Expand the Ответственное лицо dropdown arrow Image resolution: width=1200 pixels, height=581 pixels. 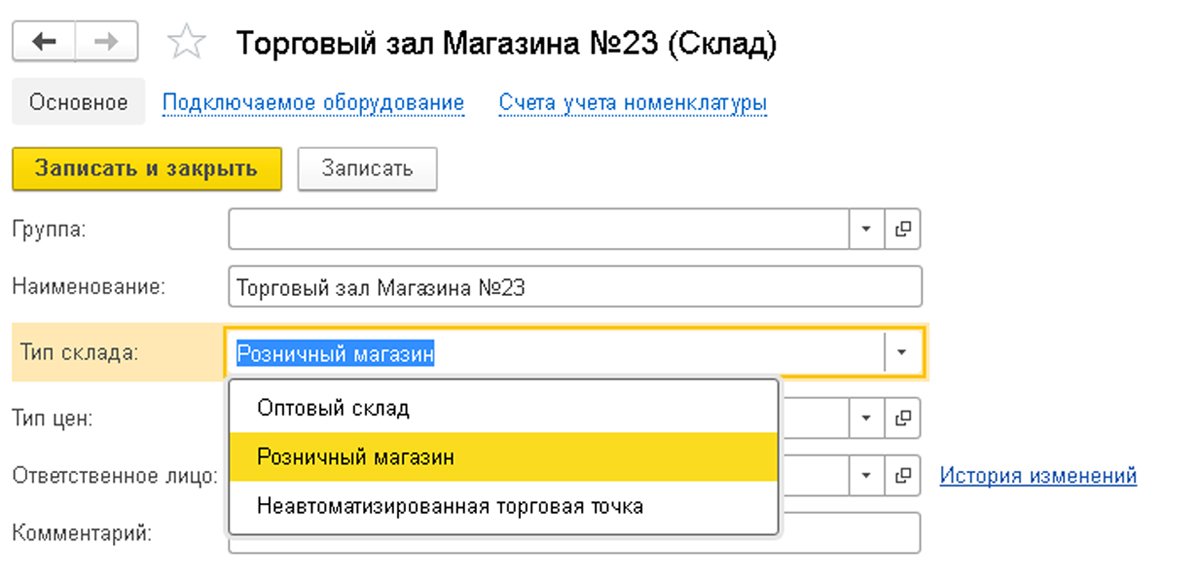(866, 475)
